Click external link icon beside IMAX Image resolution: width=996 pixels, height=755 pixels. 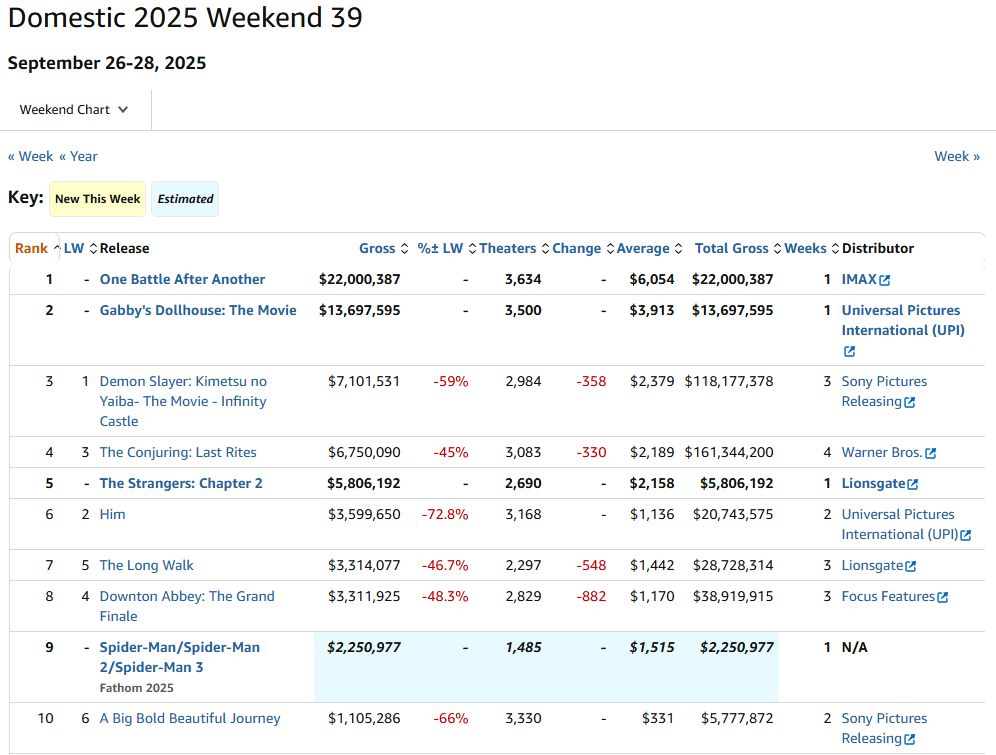point(885,280)
